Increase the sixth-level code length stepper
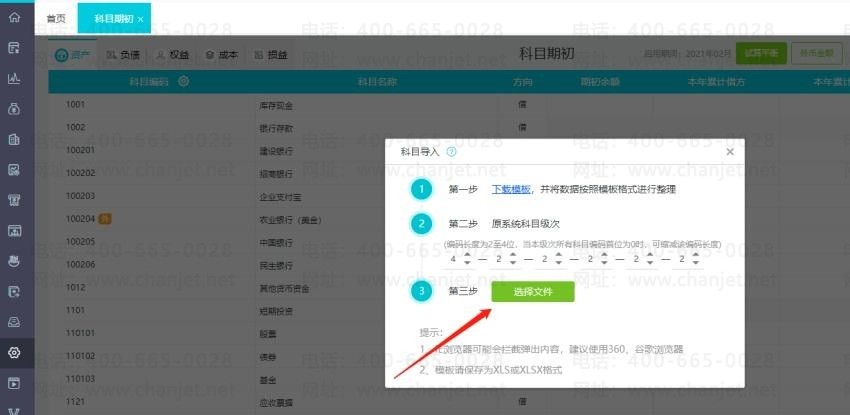The width and height of the screenshot is (850, 415). pos(696,255)
